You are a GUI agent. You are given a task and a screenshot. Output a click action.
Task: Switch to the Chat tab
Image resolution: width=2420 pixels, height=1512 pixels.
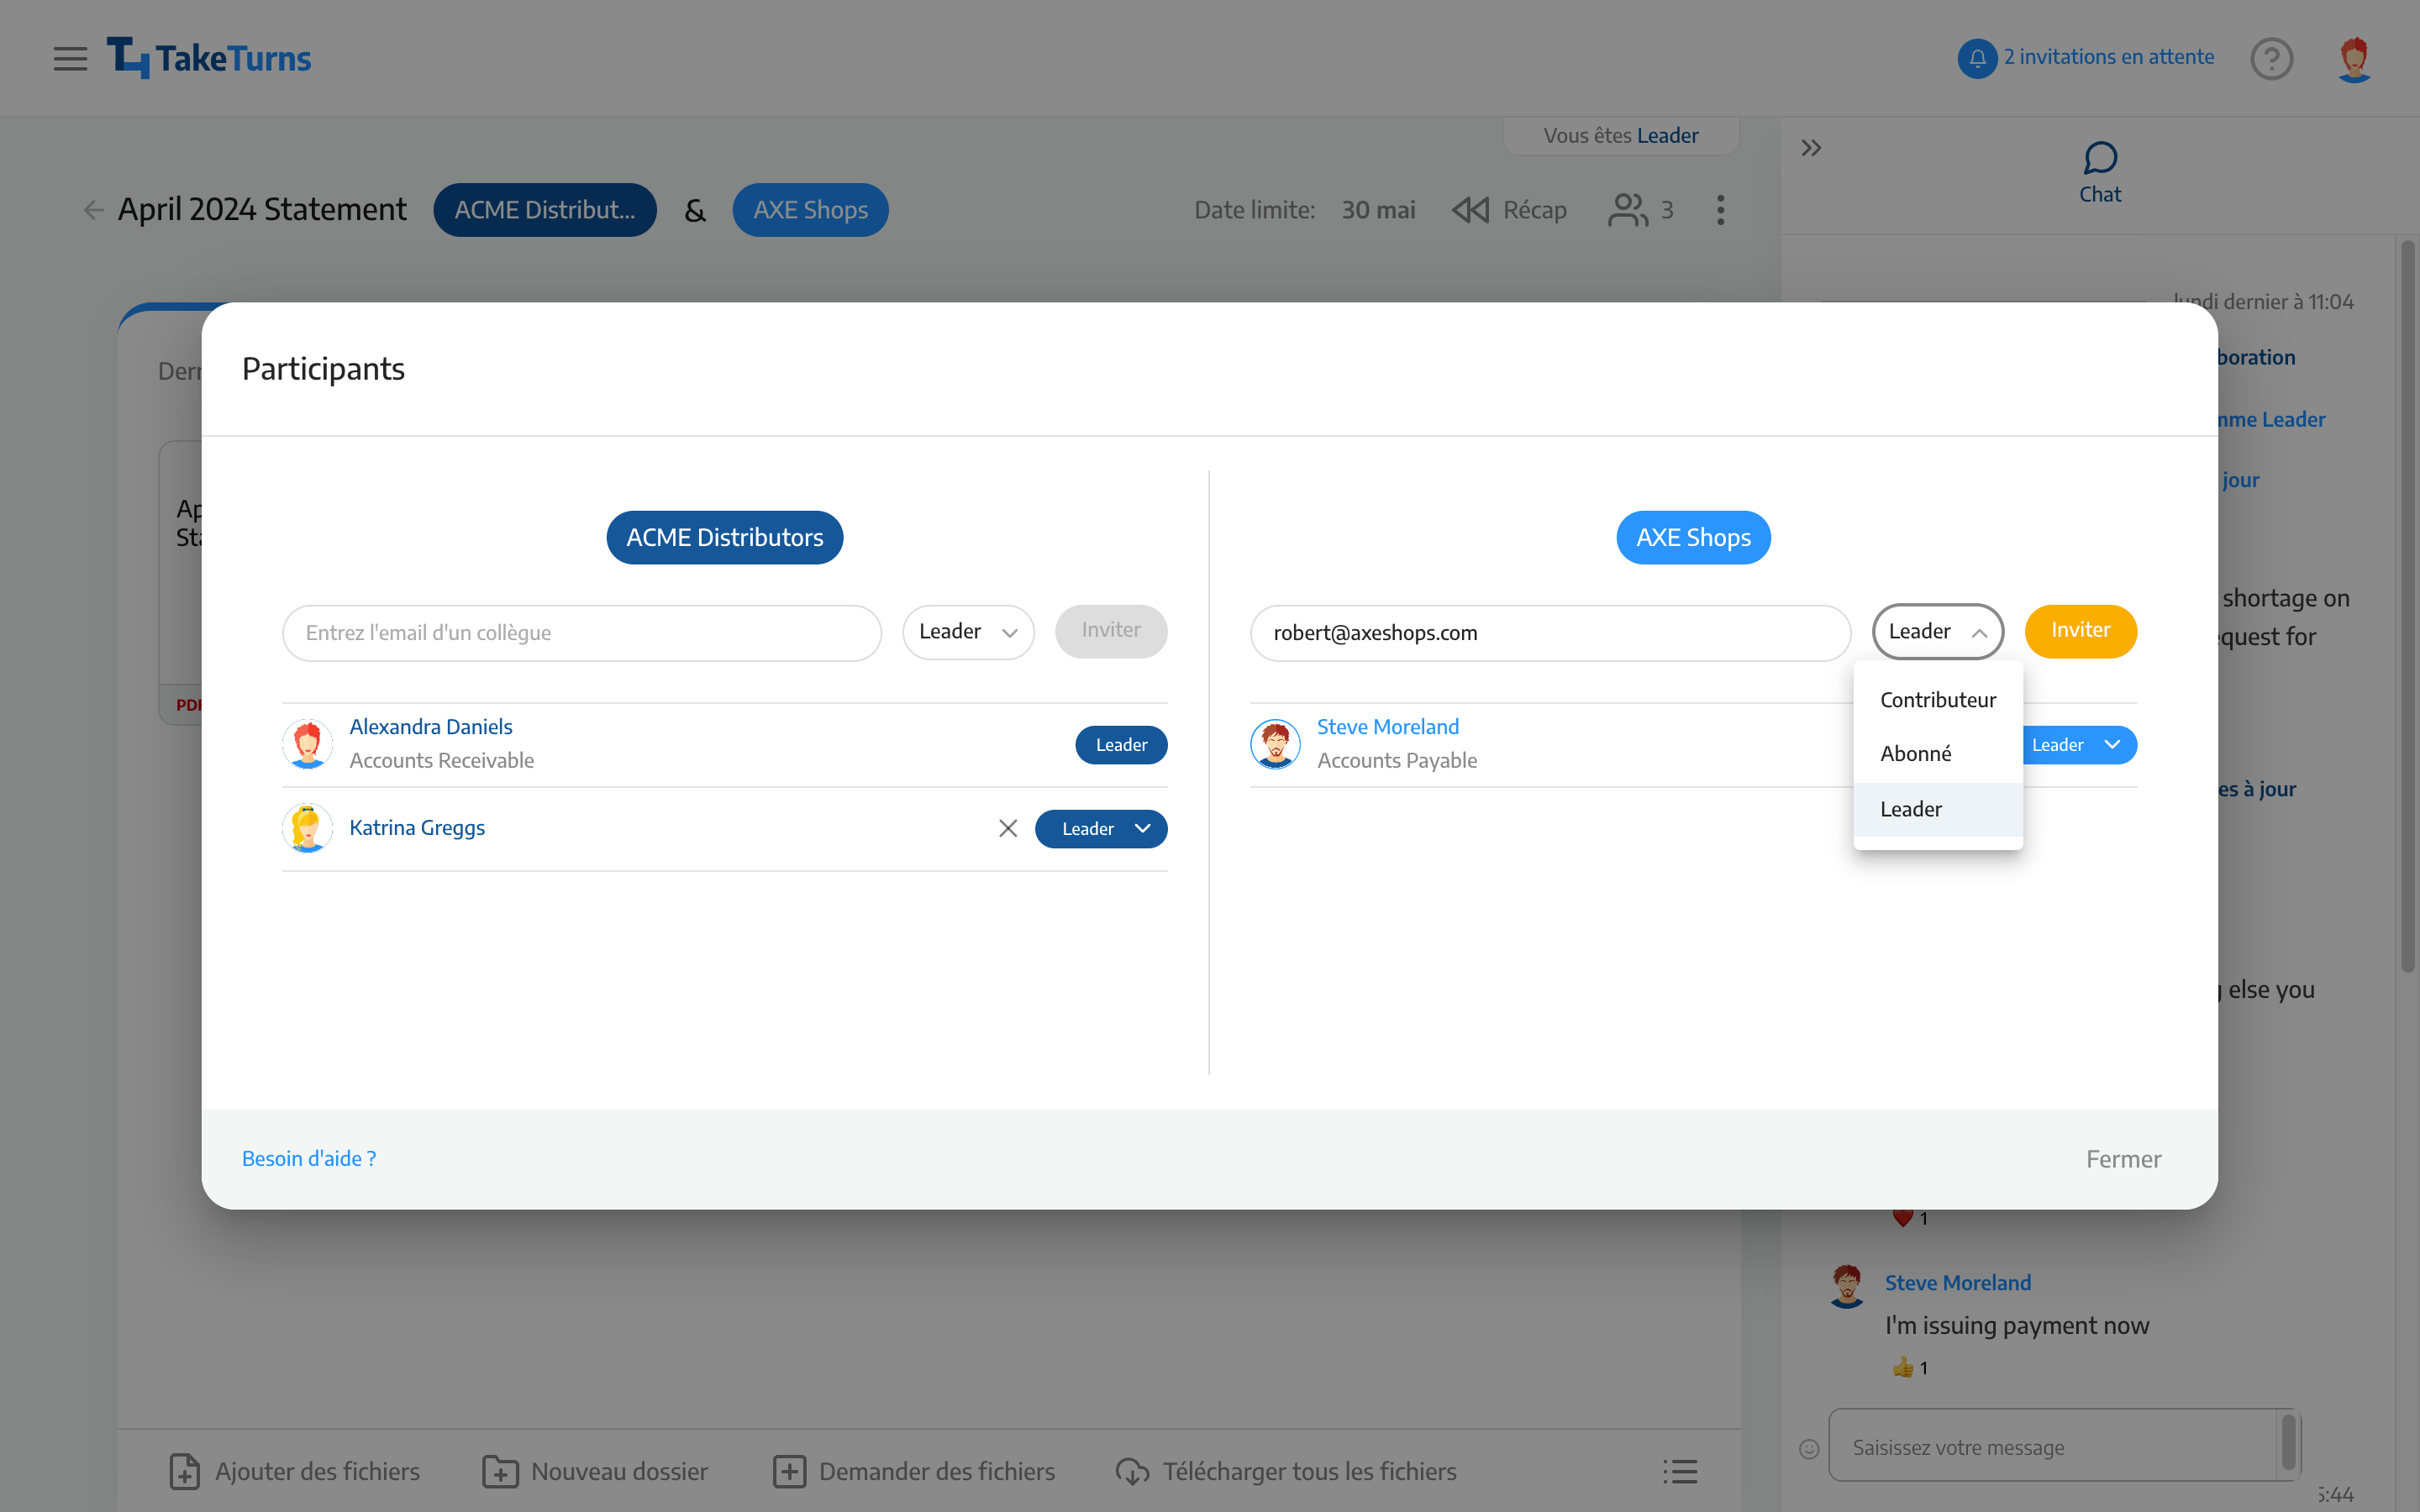(2099, 172)
